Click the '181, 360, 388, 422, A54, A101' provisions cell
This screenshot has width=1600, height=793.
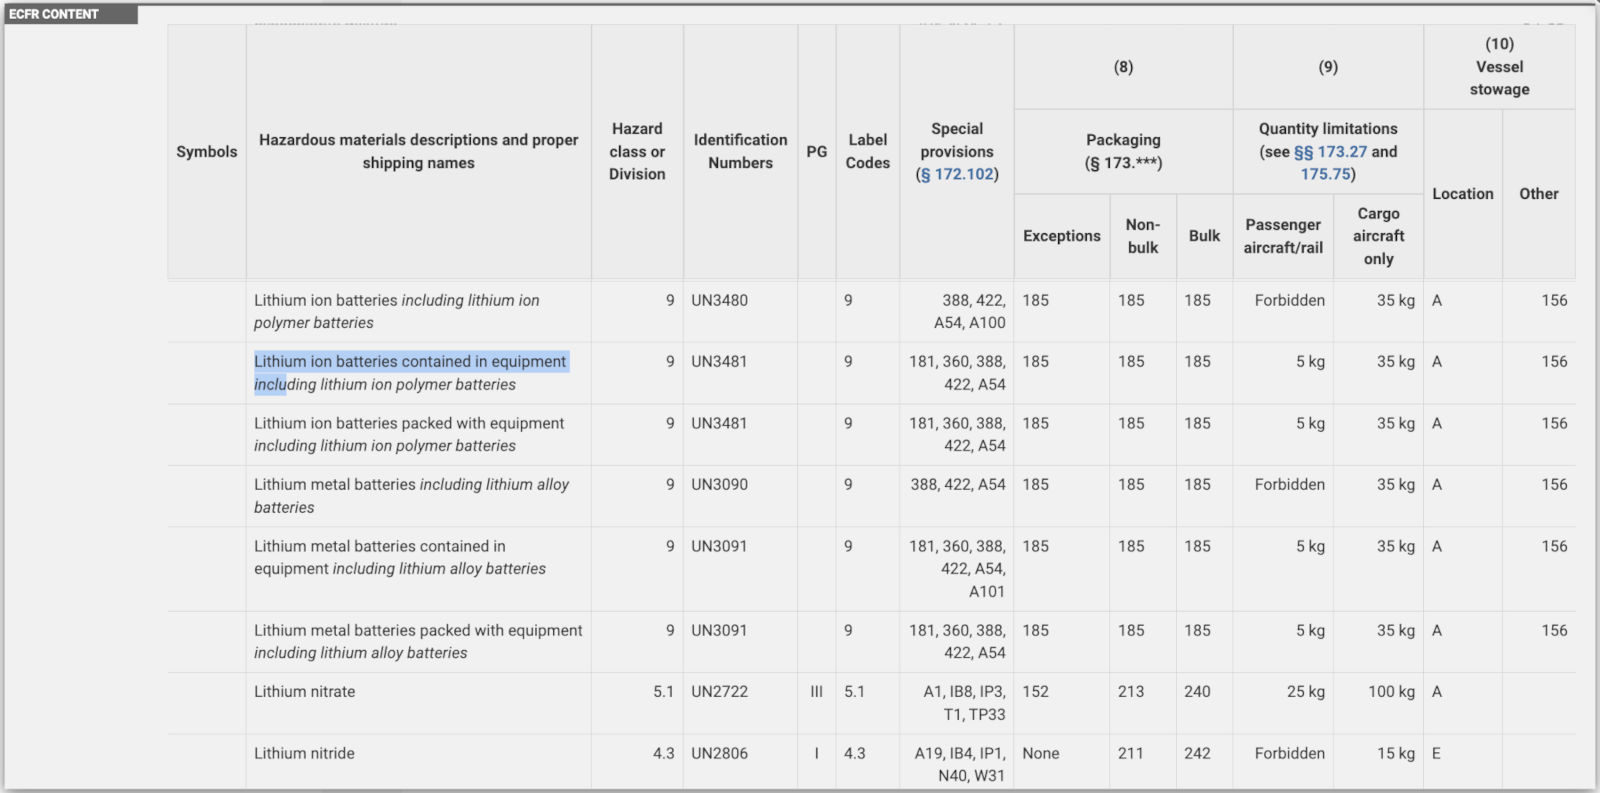tap(958, 569)
